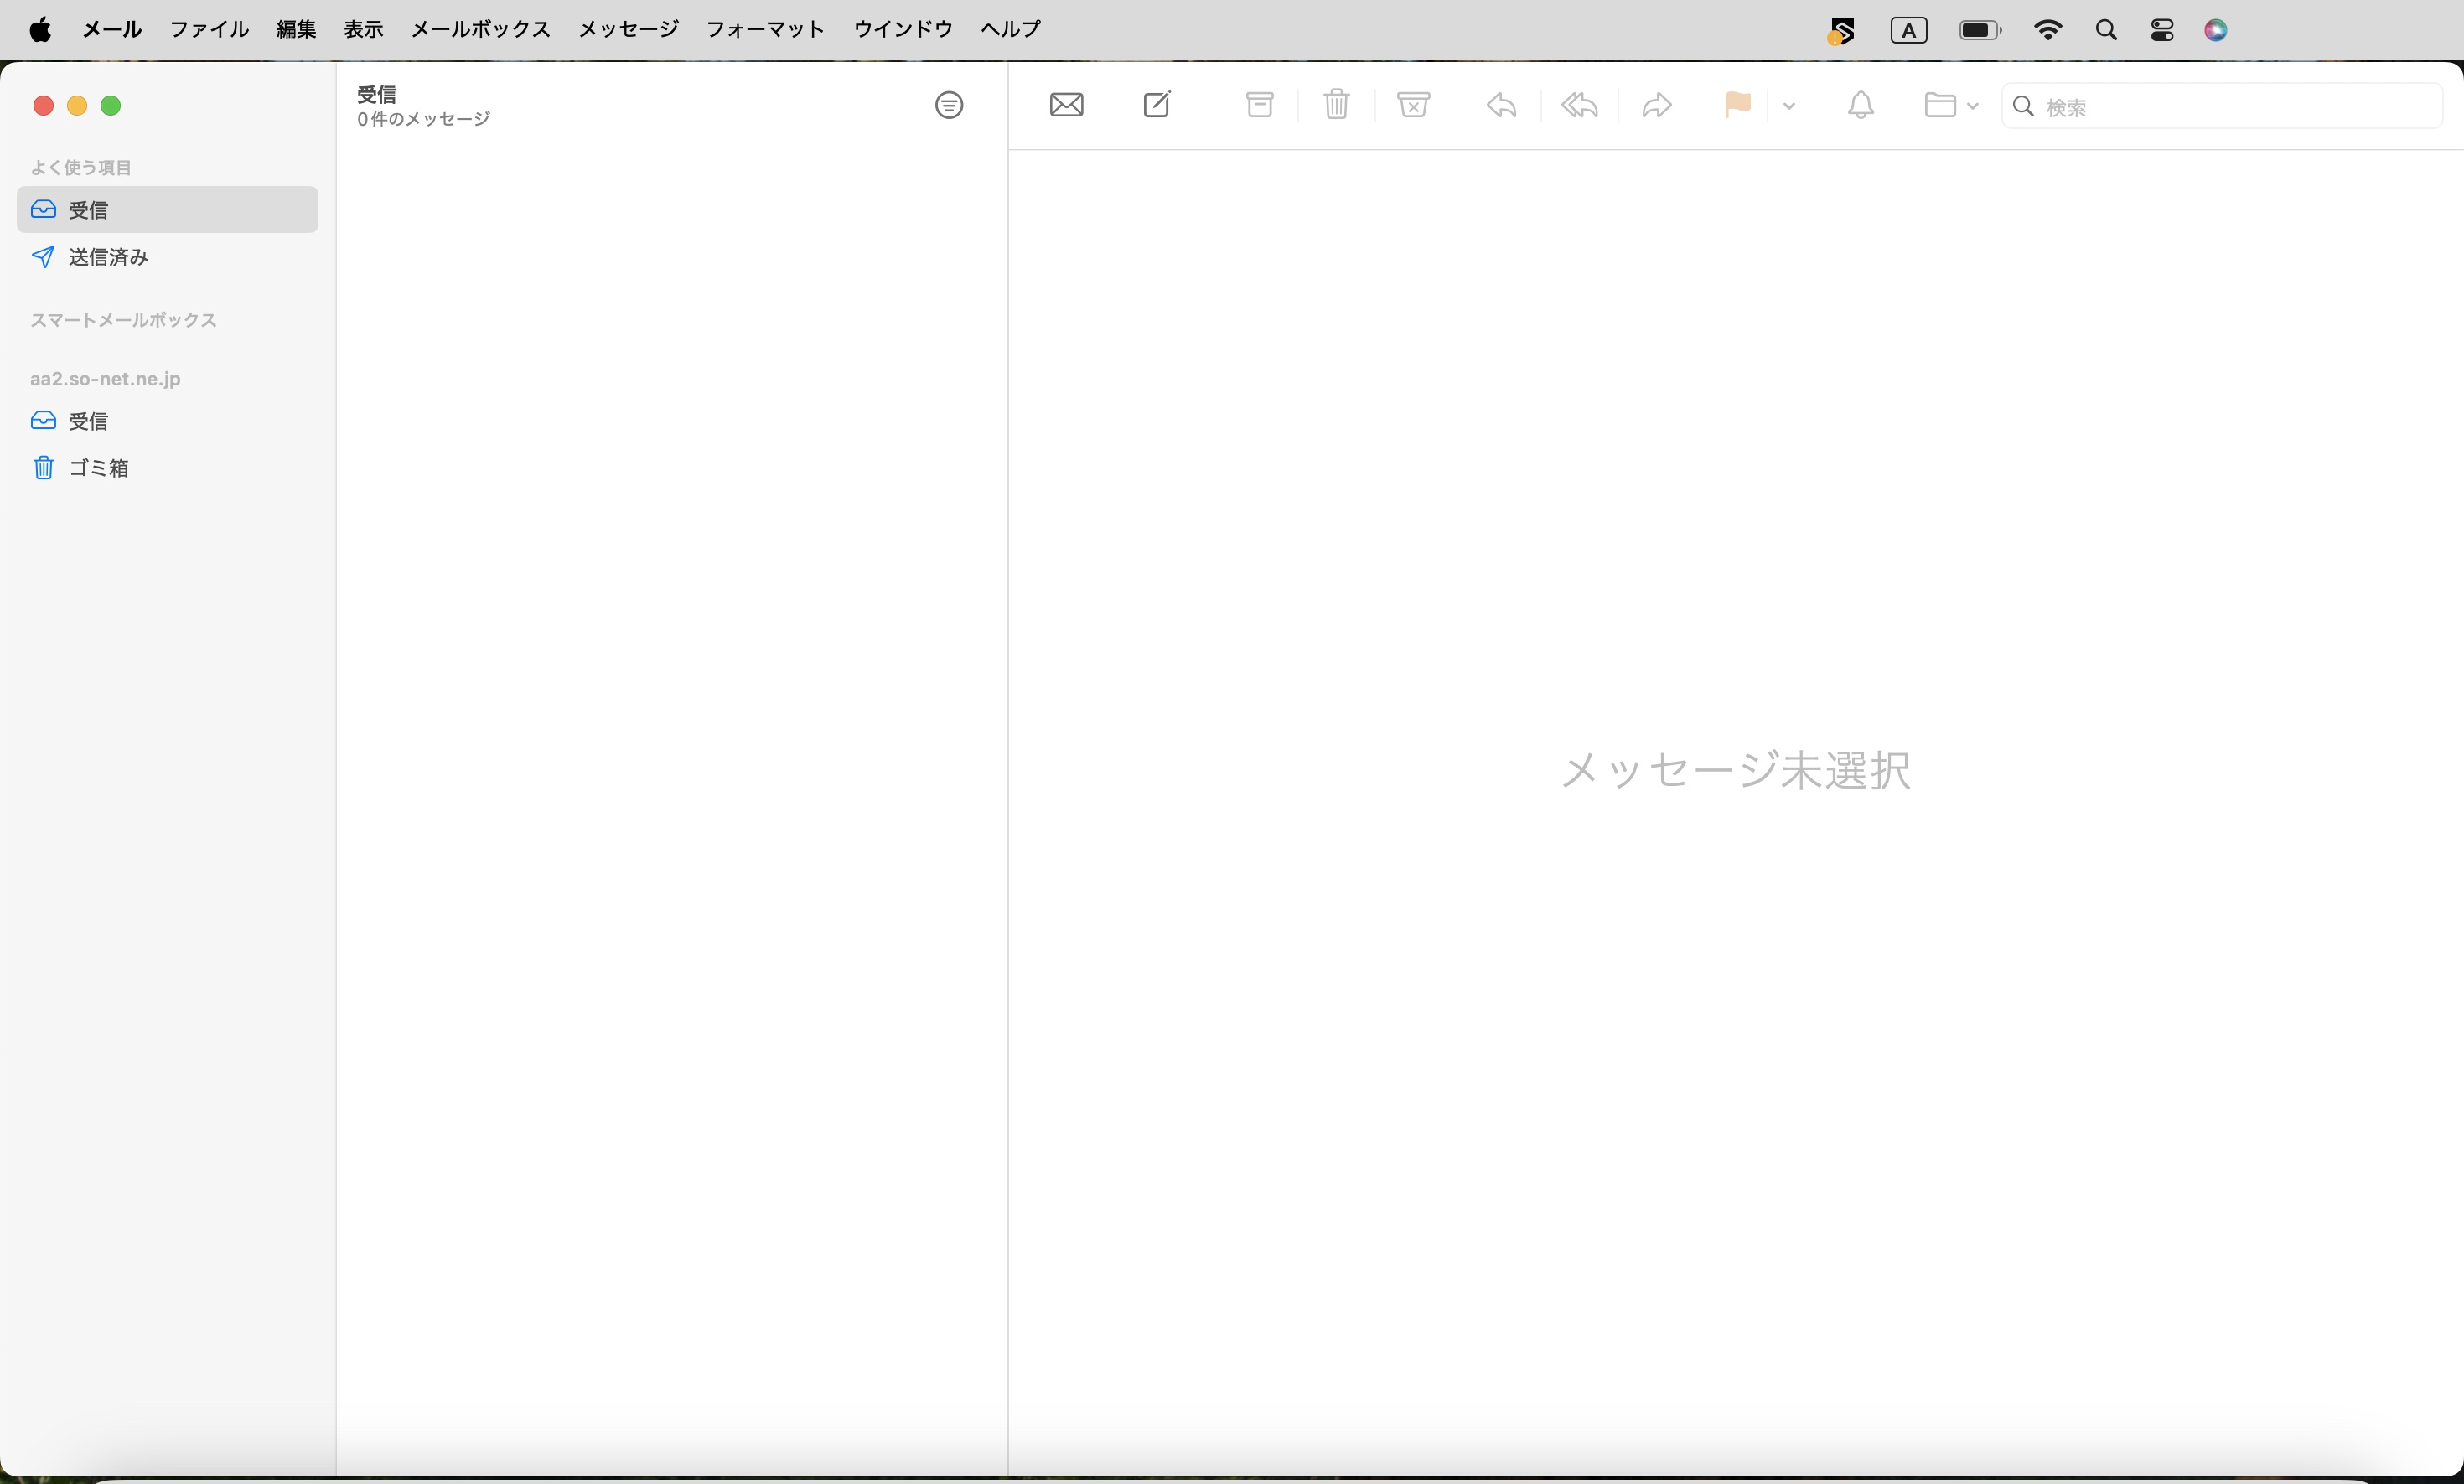The image size is (2464, 1484).
Task: Select the 送信済み mailbox
Action: click(x=108, y=257)
